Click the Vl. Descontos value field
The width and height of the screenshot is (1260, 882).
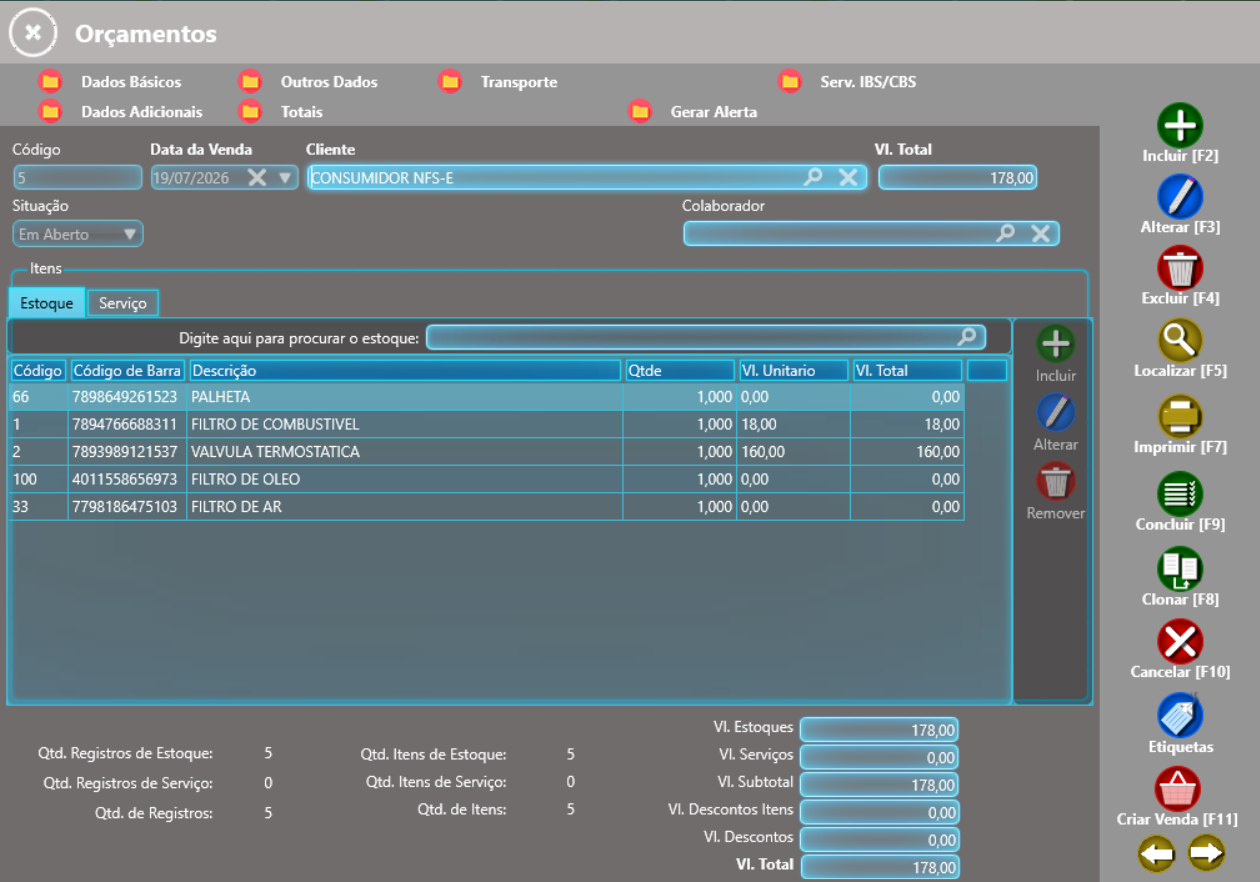coord(879,839)
